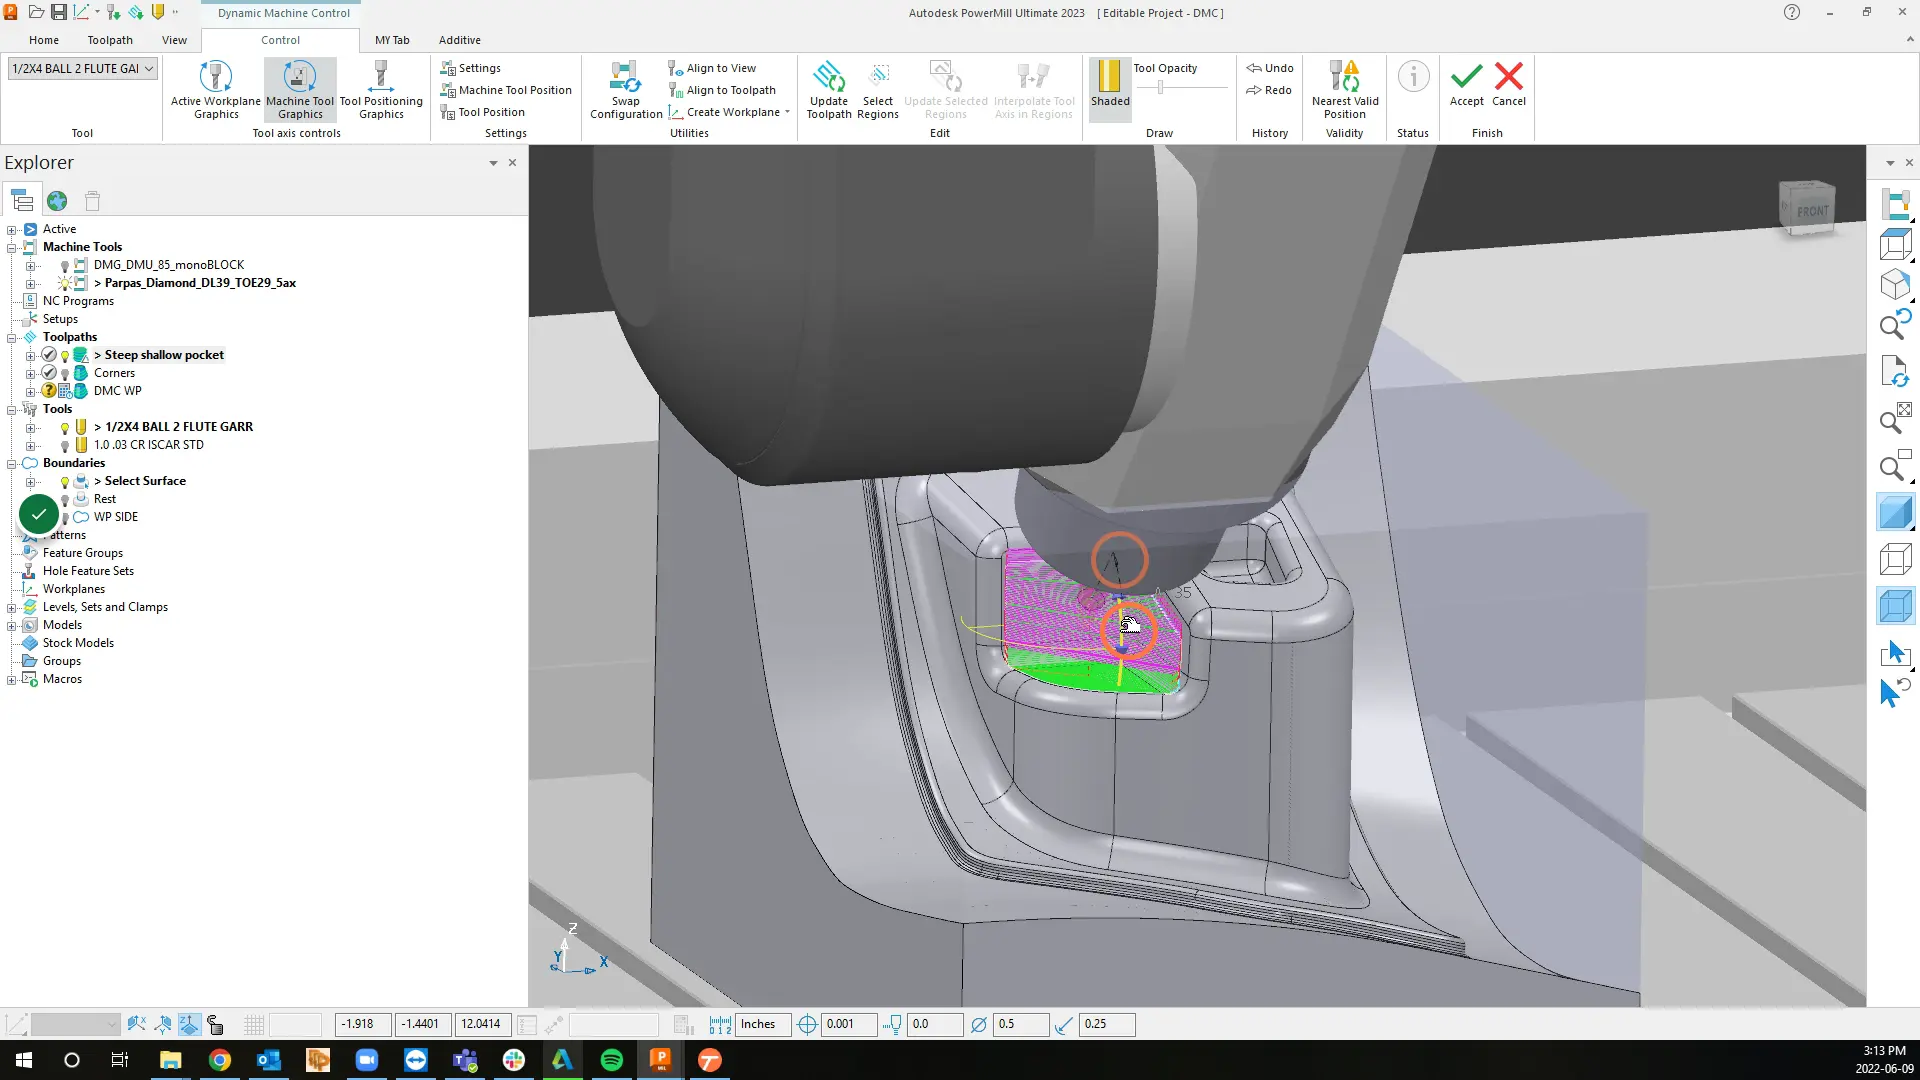Toggle Steep shallow pocket lightbulb
Viewport: 1920px width, 1080px height.
pos(65,356)
